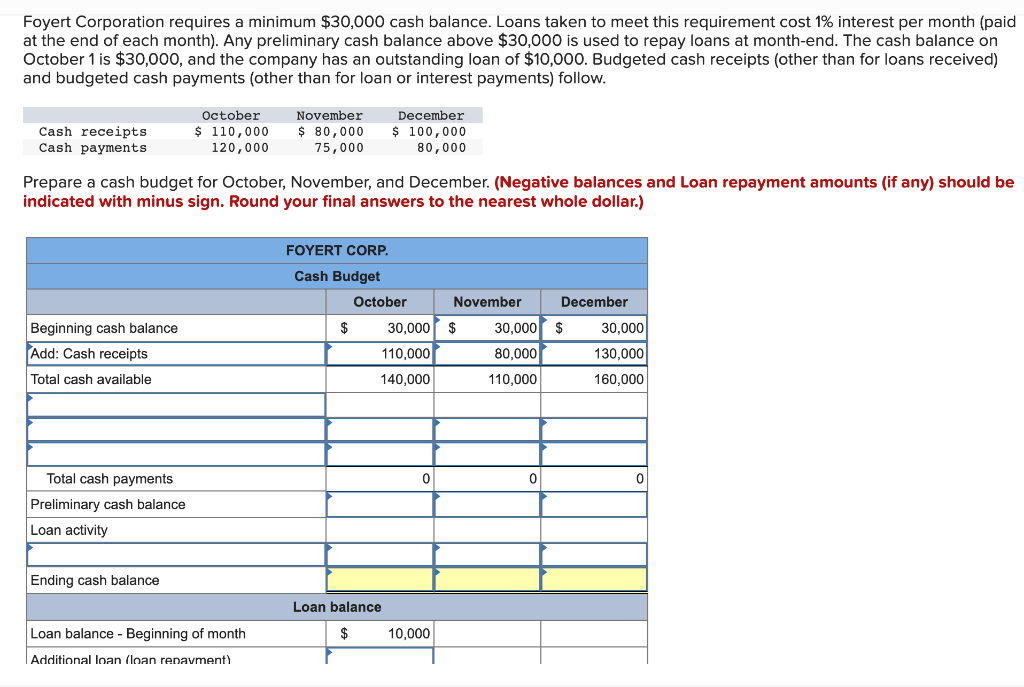Select October Preliminary cash balance cell
Screen dimensions: 1024x687
pos(380,504)
